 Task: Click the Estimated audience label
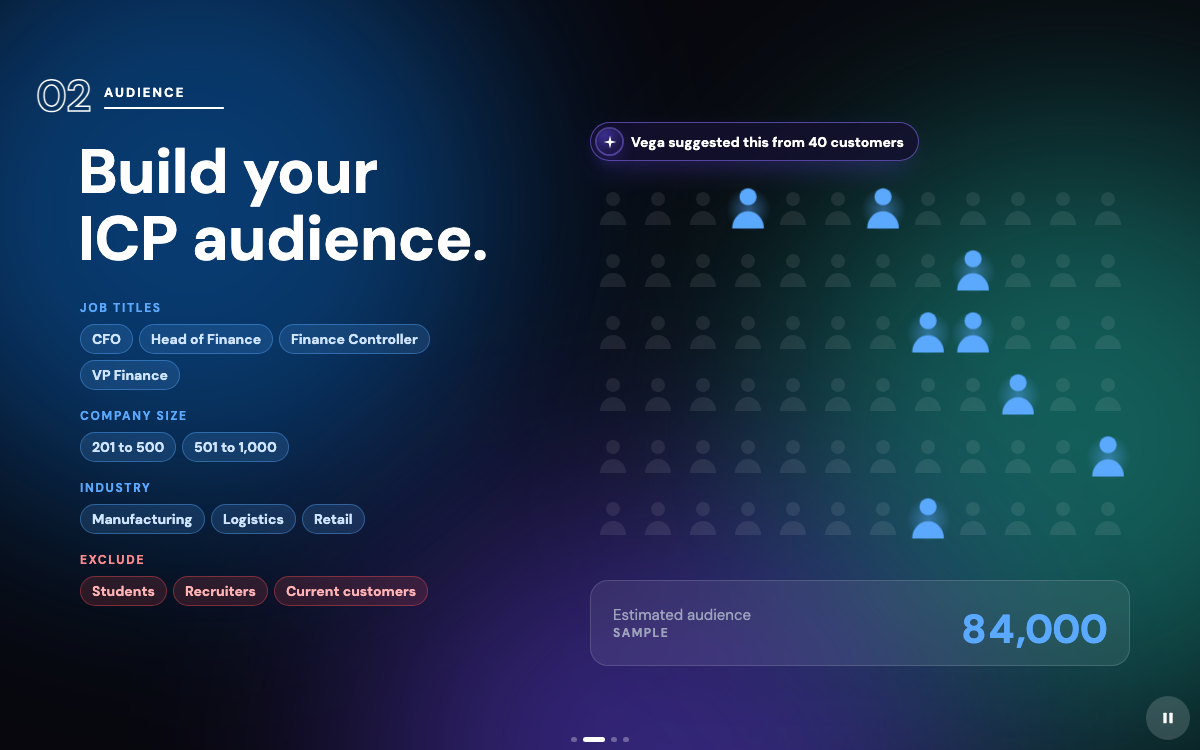tap(682, 615)
